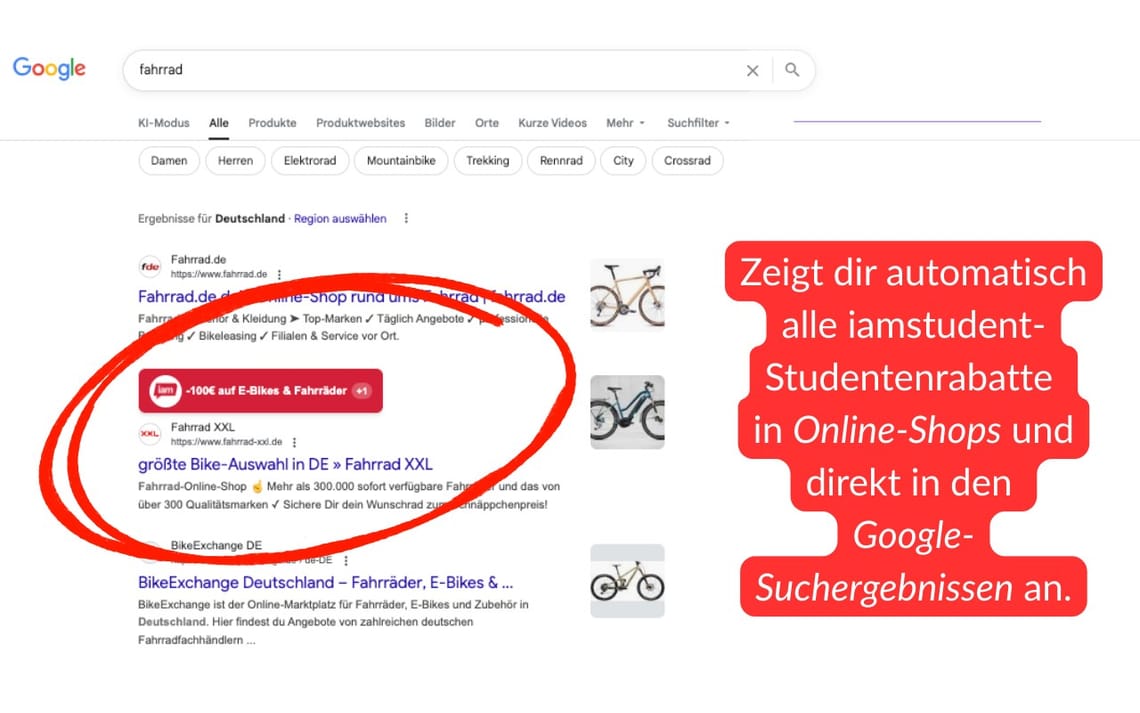The height and width of the screenshot is (713, 1140).
Task: Enable the Mountainbike filter
Action: coord(400,160)
